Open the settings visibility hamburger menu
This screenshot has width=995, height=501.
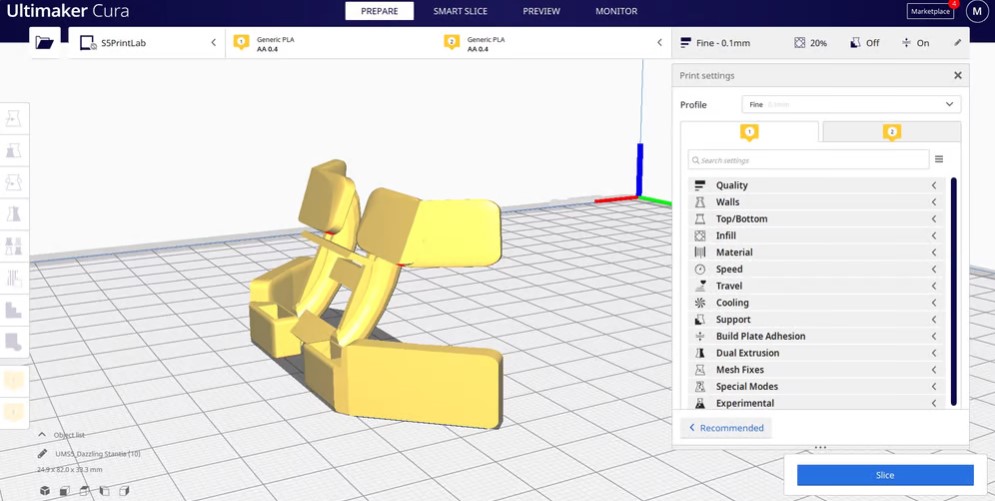[x=939, y=159]
